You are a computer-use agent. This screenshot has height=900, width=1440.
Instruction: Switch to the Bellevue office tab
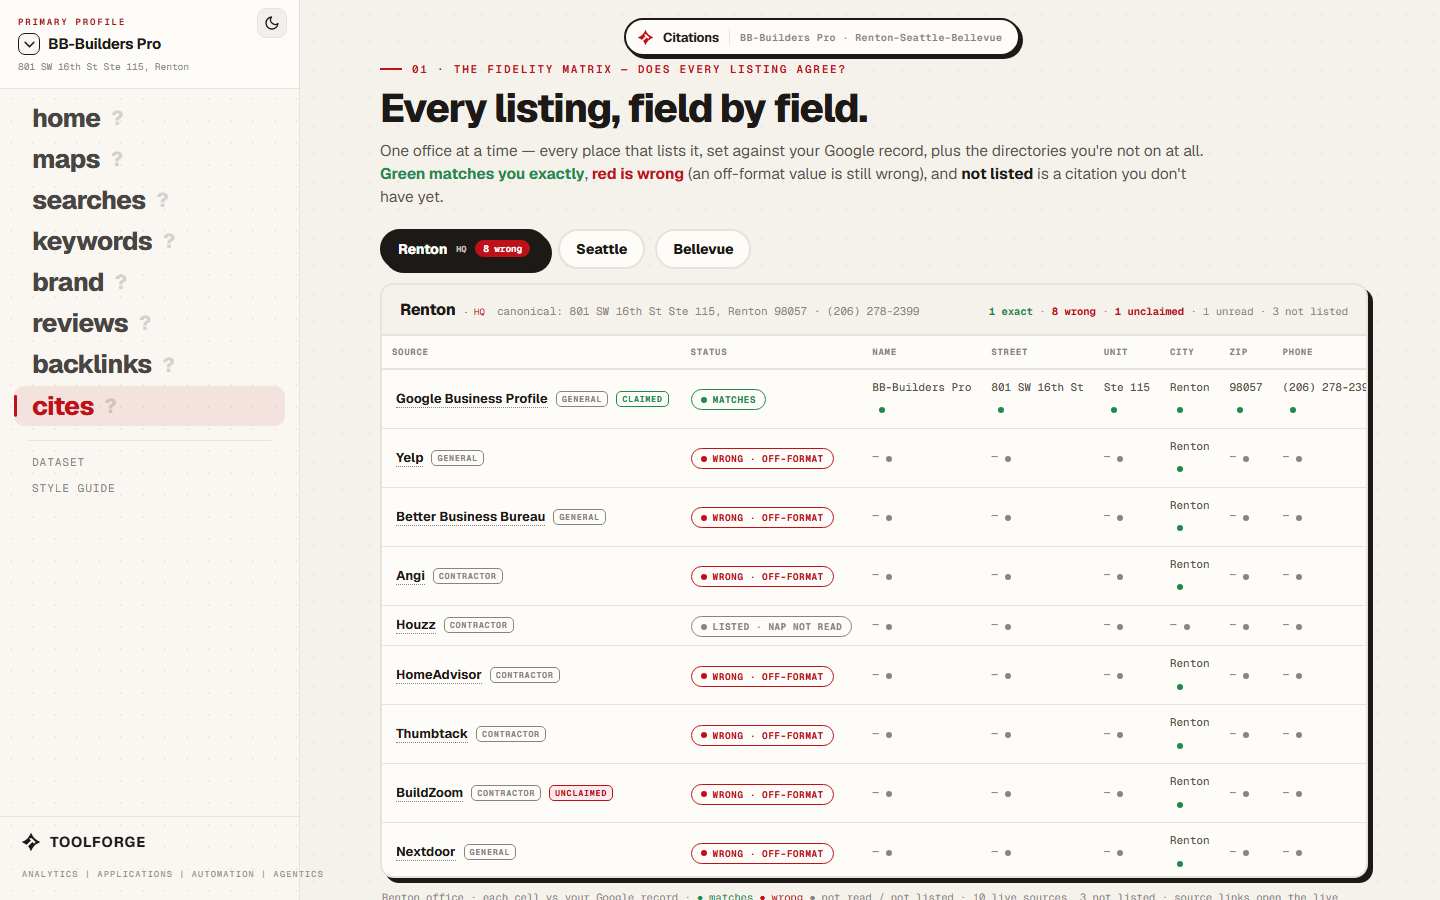(703, 249)
